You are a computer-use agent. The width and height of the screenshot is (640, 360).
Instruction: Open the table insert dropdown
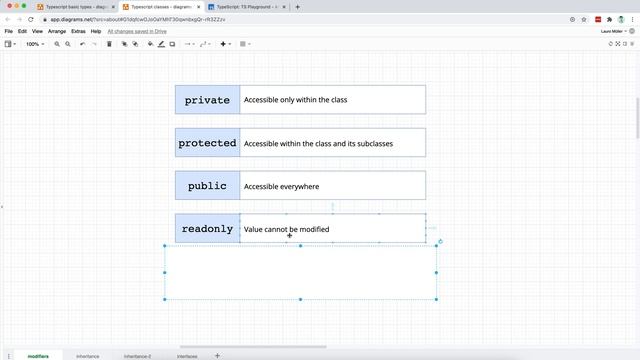pos(245,44)
